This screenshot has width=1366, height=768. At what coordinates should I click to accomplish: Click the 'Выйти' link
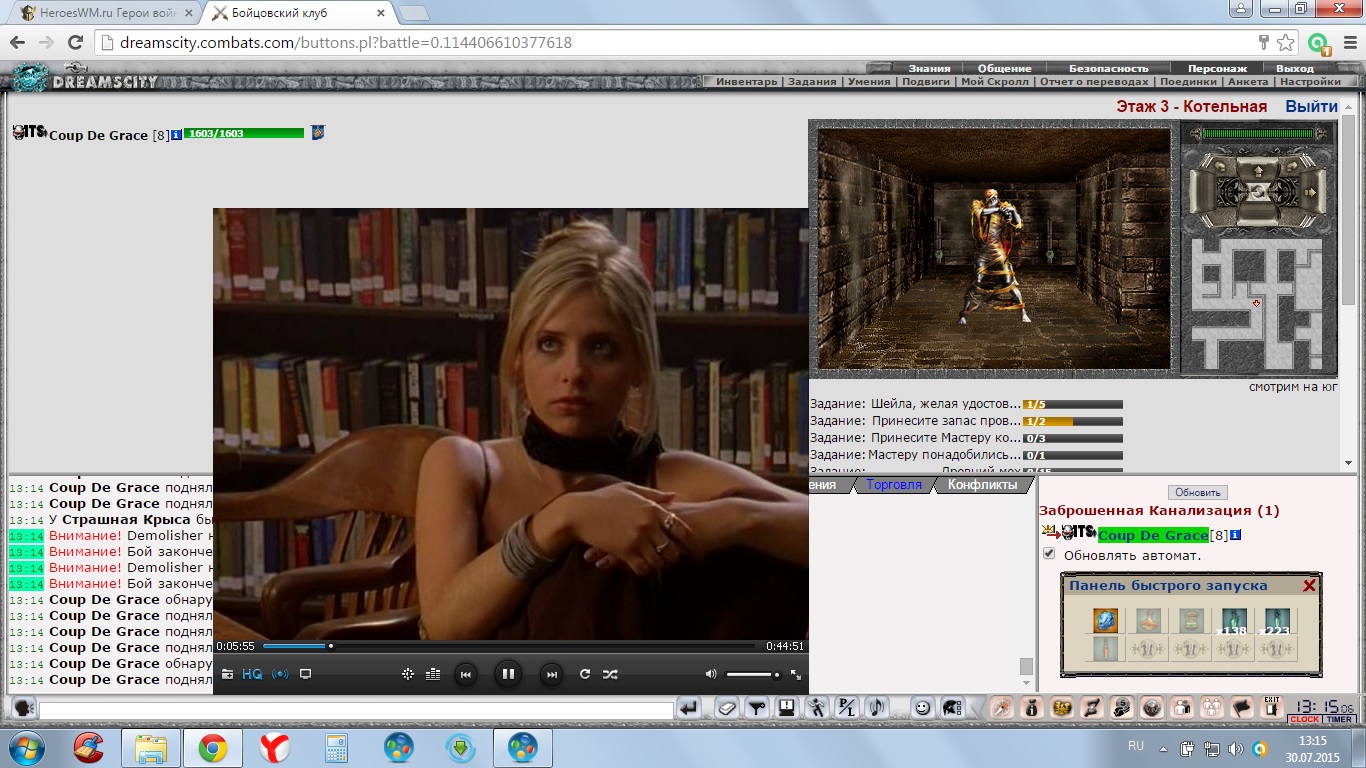(x=1311, y=106)
